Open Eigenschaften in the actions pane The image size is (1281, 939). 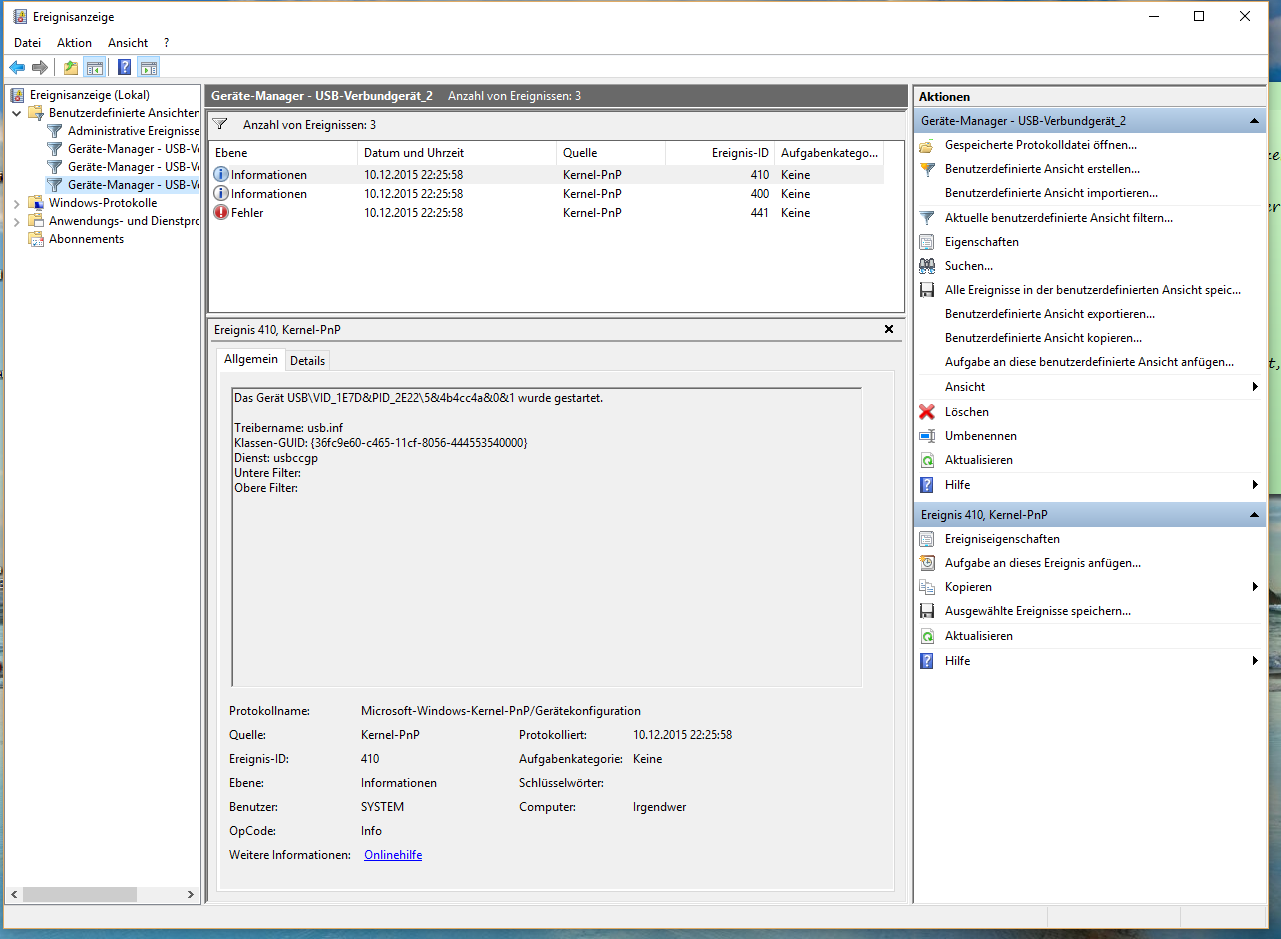[x=981, y=242]
